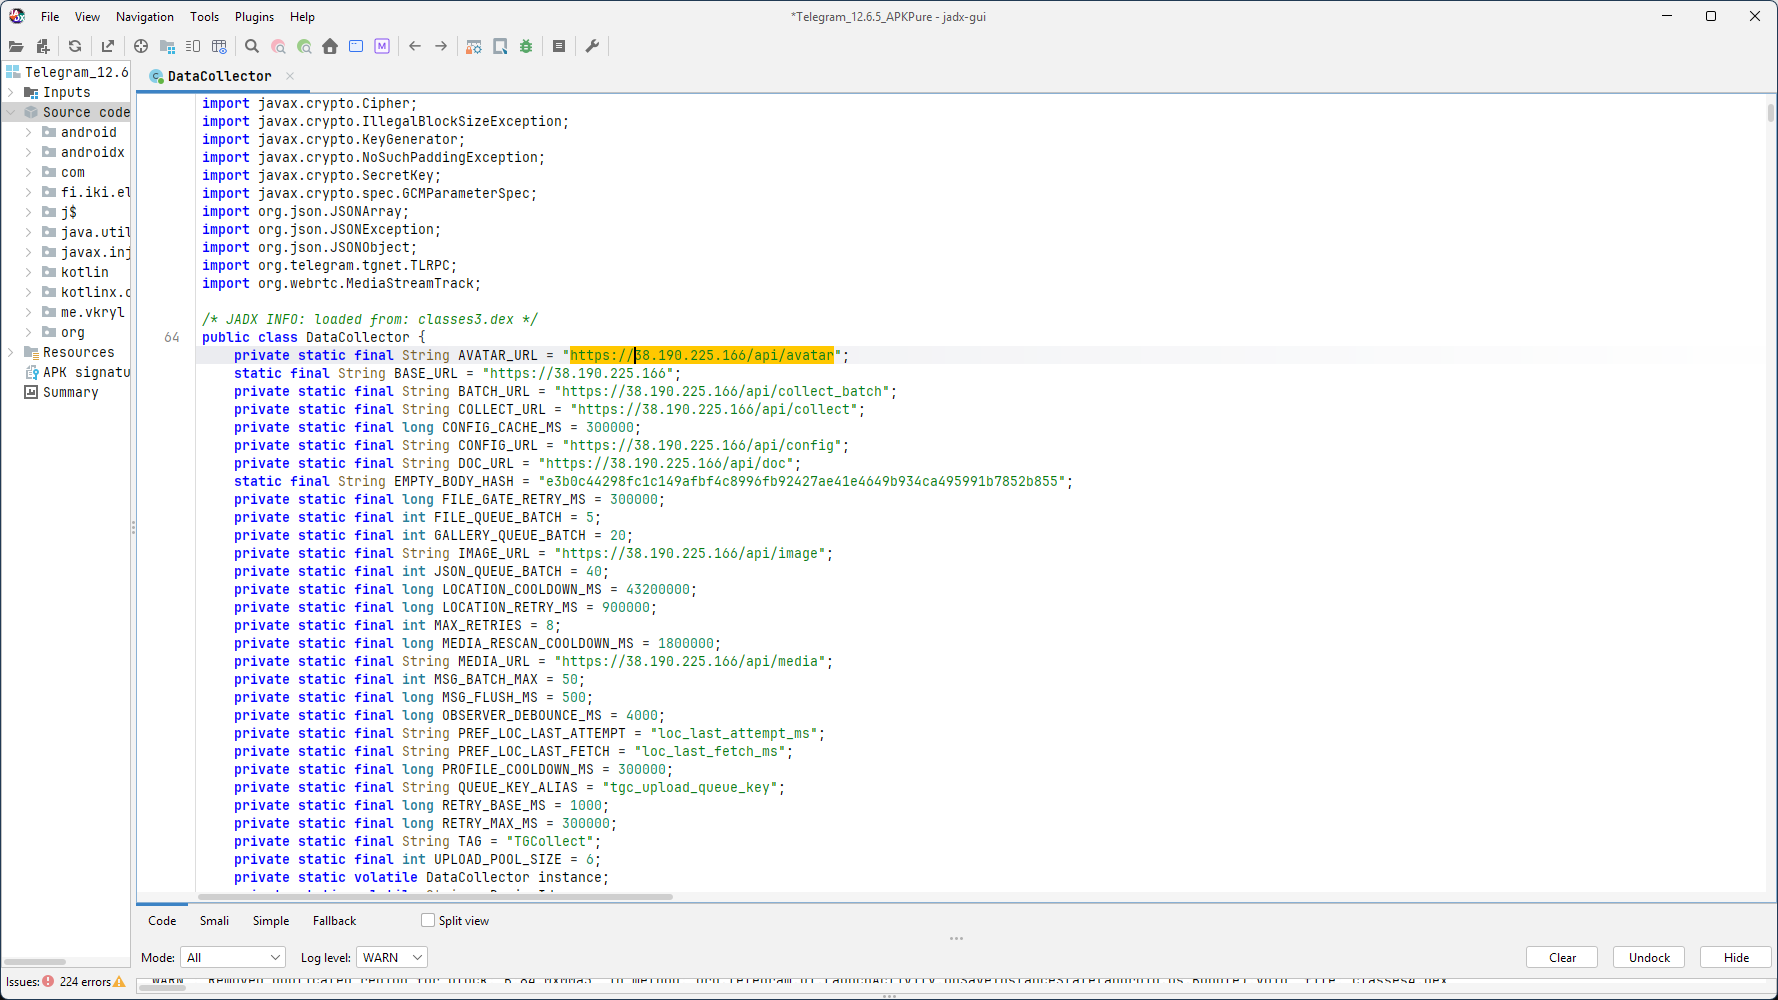Expand the android package node
Image resolution: width=1778 pixels, height=1000 pixels.
28,132
